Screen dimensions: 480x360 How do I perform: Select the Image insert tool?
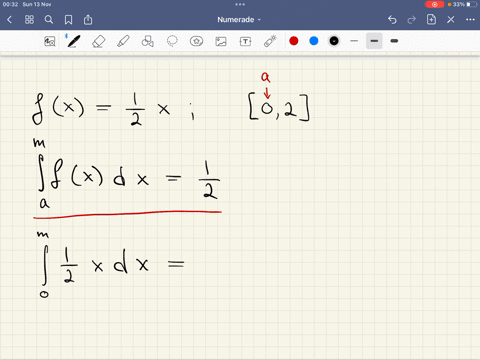click(x=221, y=41)
